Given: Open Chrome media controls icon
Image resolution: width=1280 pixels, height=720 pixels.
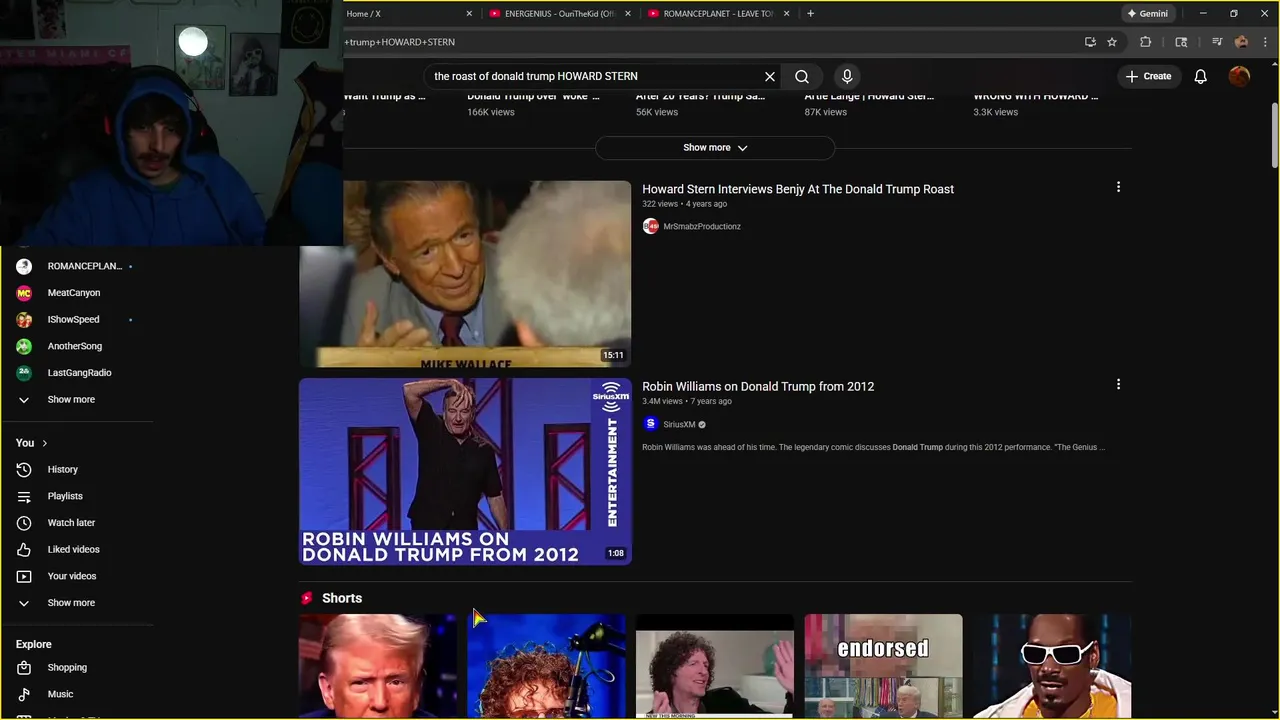Looking at the screenshot, I should pos(1217,42).
